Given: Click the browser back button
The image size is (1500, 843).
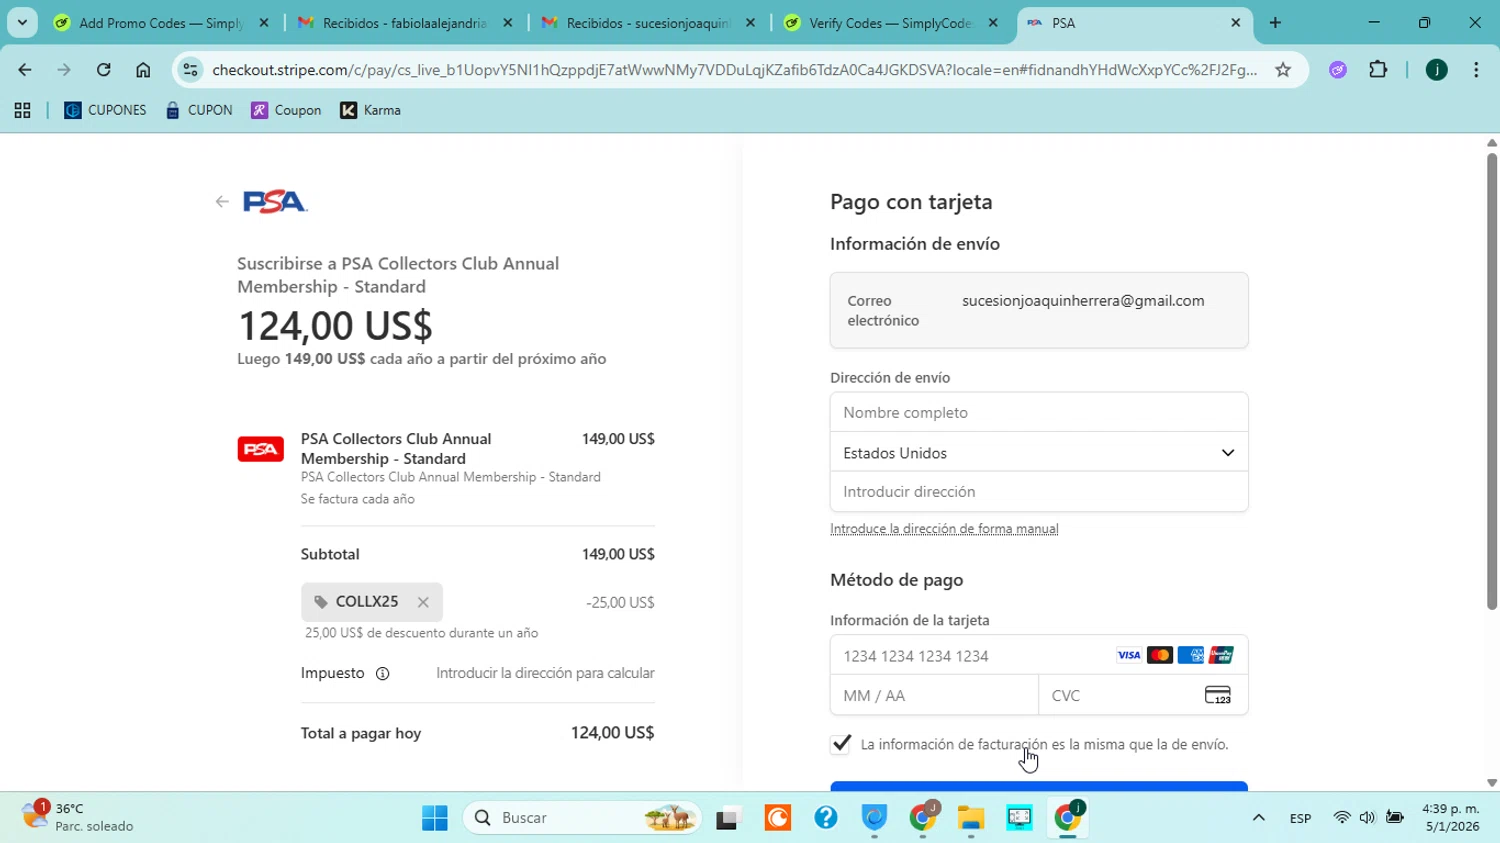Looking at the screenshot, I should pyautogui.click(x=25, y=70).
